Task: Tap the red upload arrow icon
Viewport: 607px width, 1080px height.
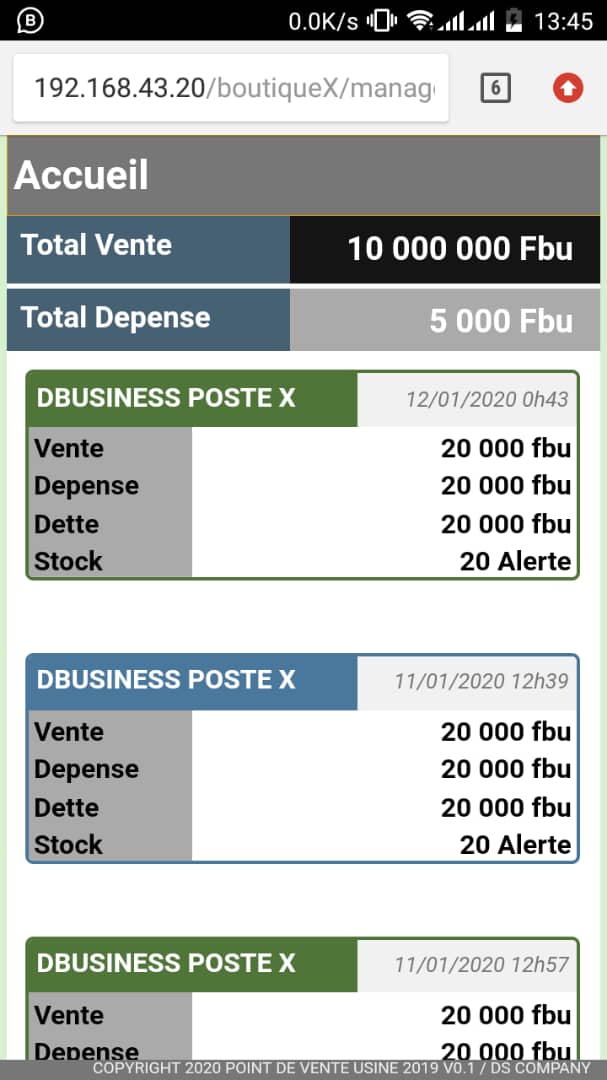Action: (x=568, y=88)
